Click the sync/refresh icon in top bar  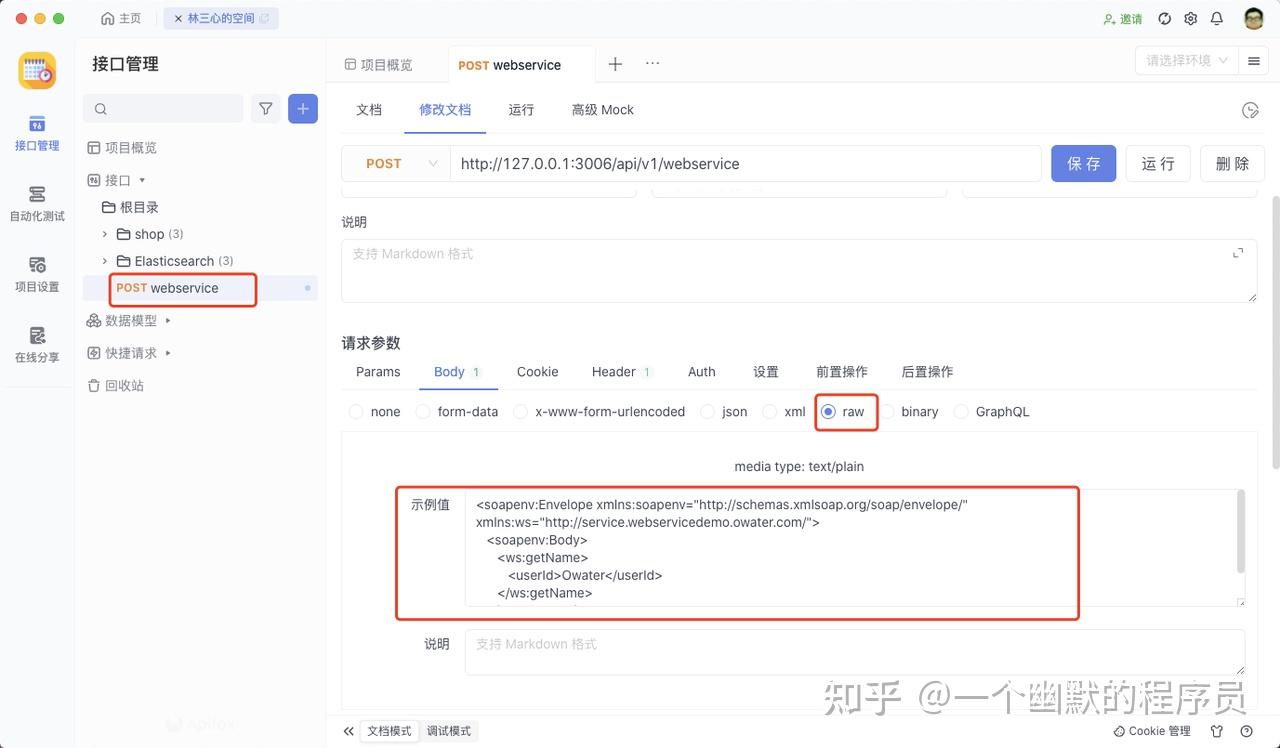(1163, 18)
